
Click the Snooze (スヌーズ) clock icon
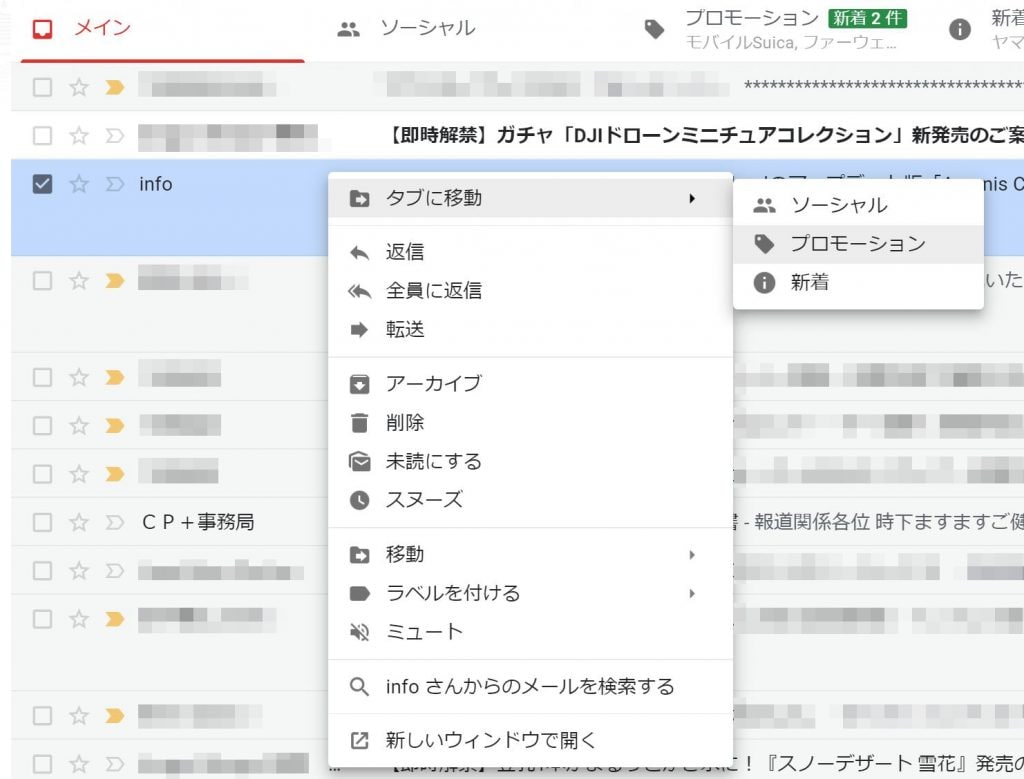tap(359, 500)
